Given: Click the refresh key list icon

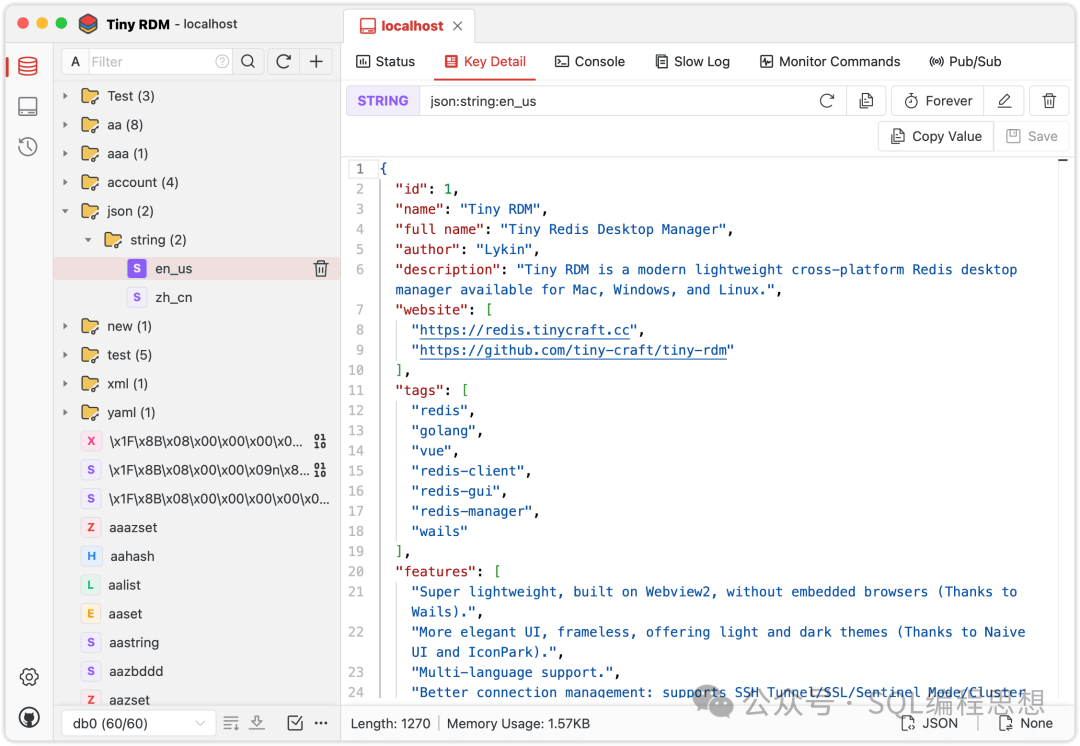Looking at the screenshot, I should (x=284, y=62).
